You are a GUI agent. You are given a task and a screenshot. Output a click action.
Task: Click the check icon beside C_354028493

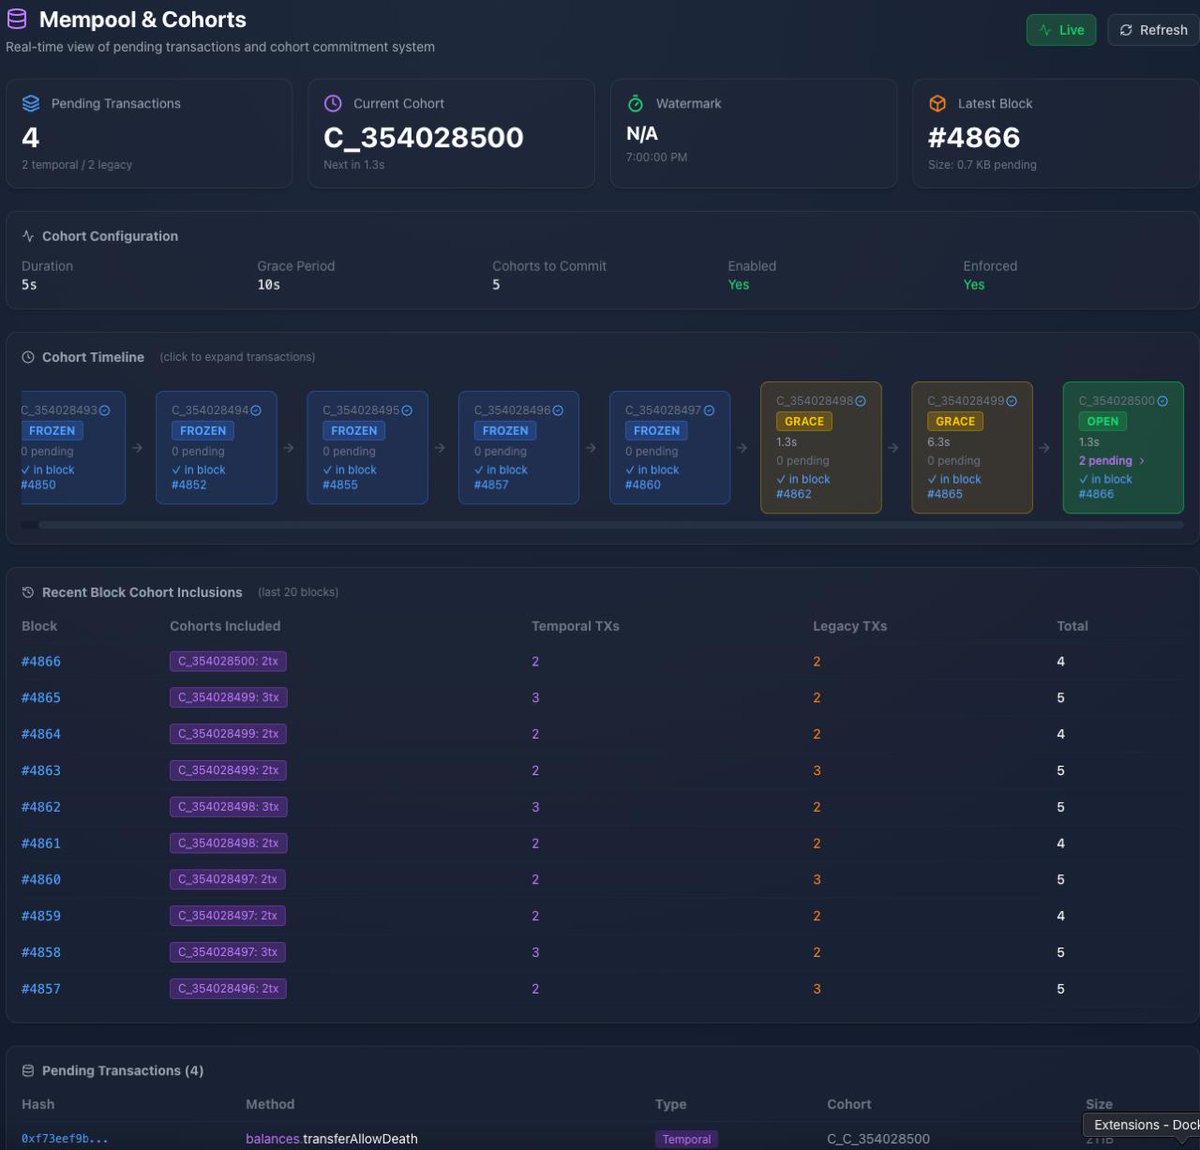[x=105, y=410]
